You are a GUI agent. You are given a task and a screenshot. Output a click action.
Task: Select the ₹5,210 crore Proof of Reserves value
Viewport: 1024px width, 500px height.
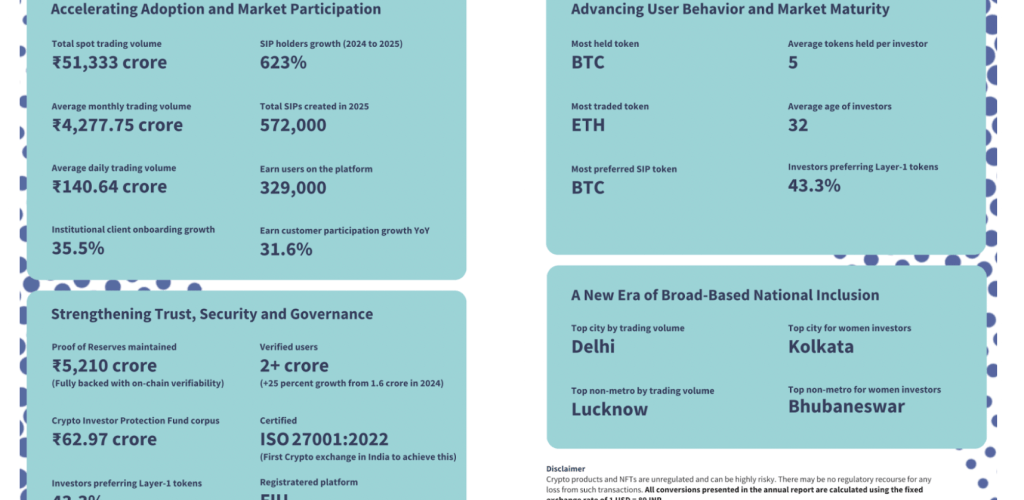point(104,366)
